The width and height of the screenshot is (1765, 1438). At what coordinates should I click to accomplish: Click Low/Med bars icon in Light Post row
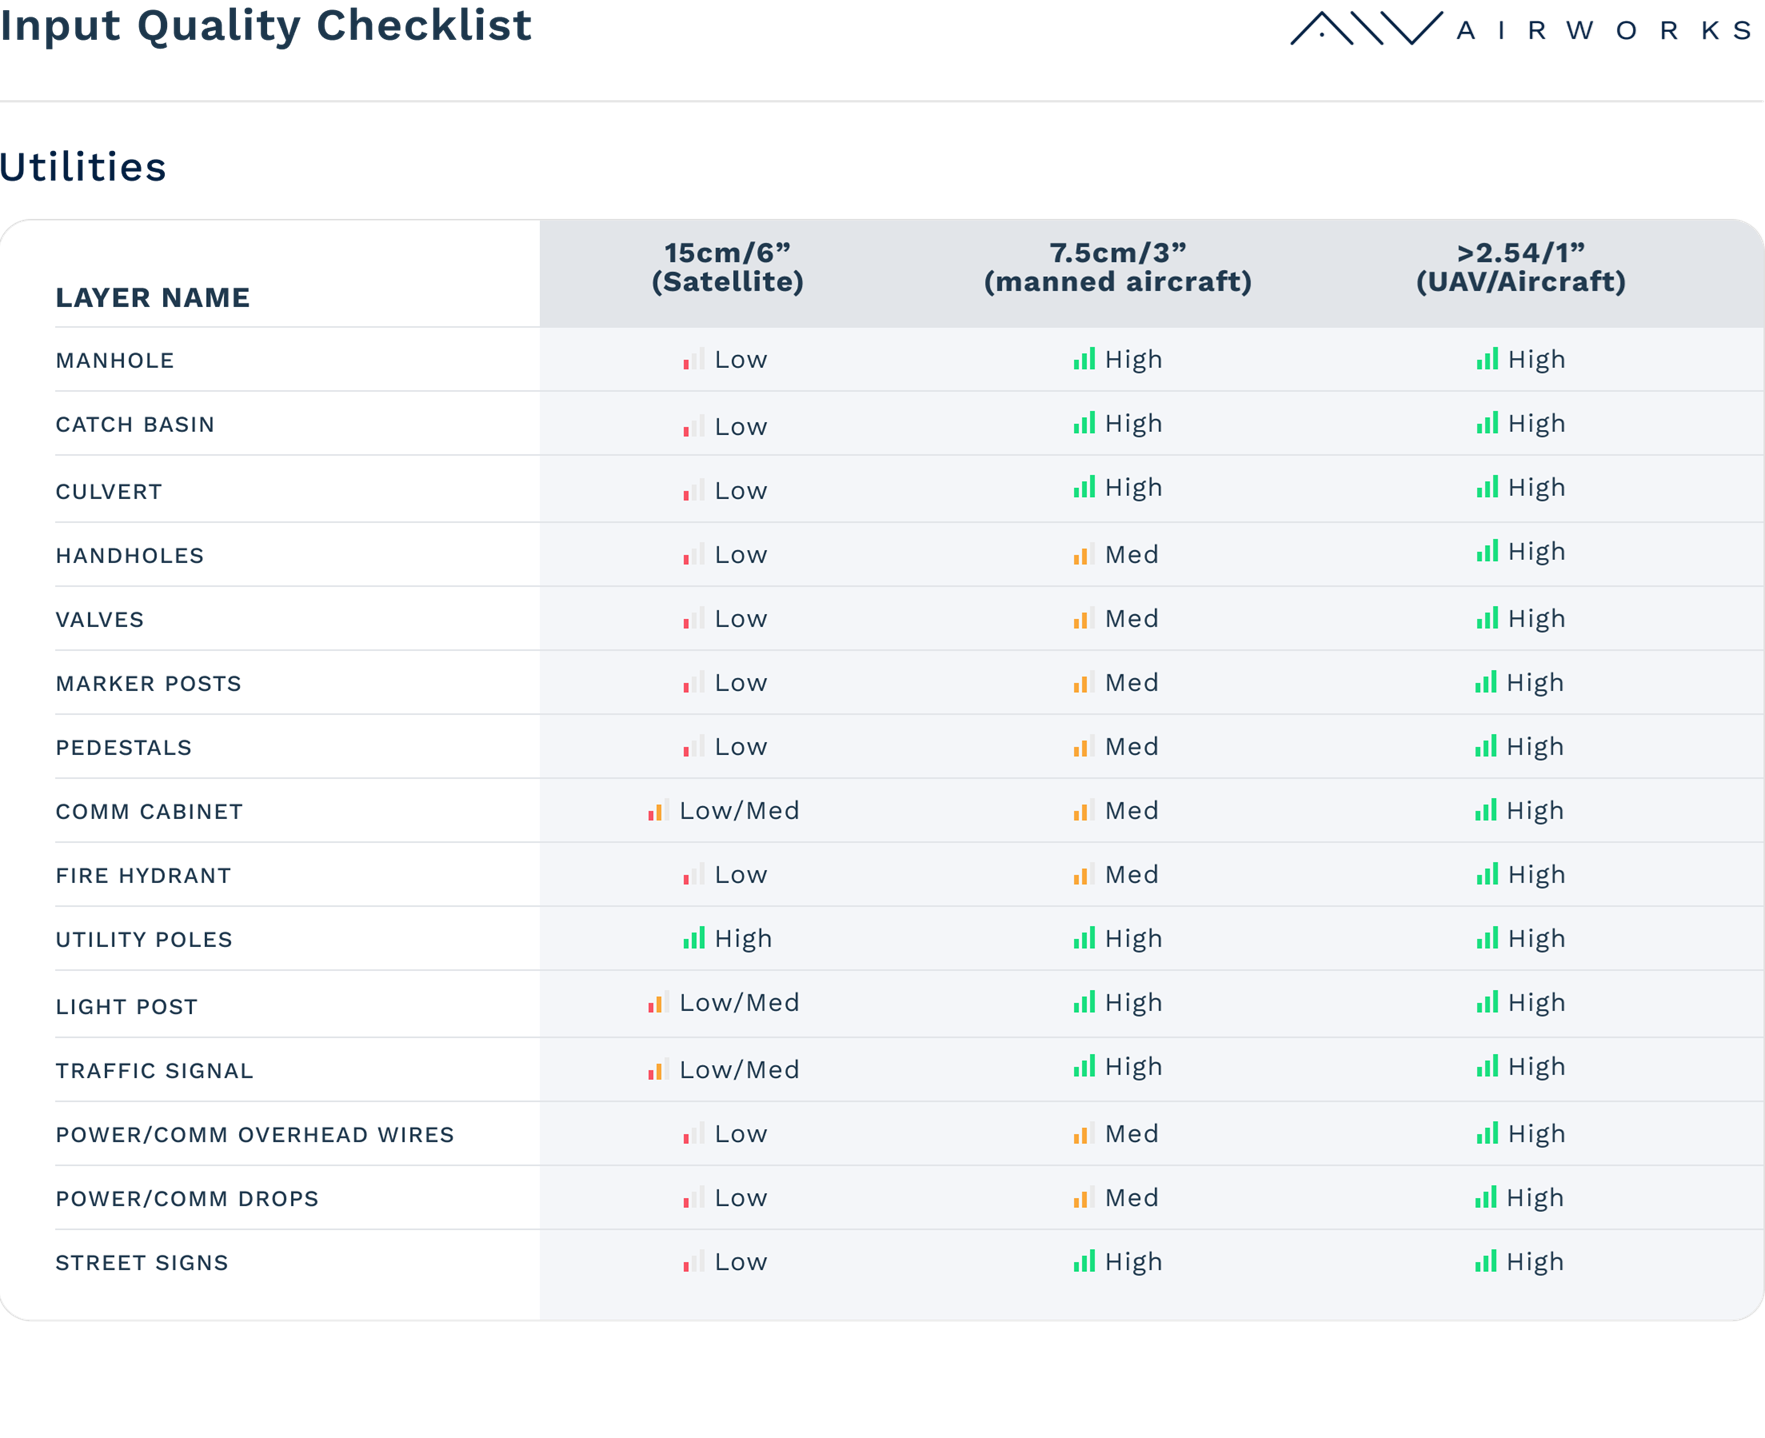coord(657,1002)
